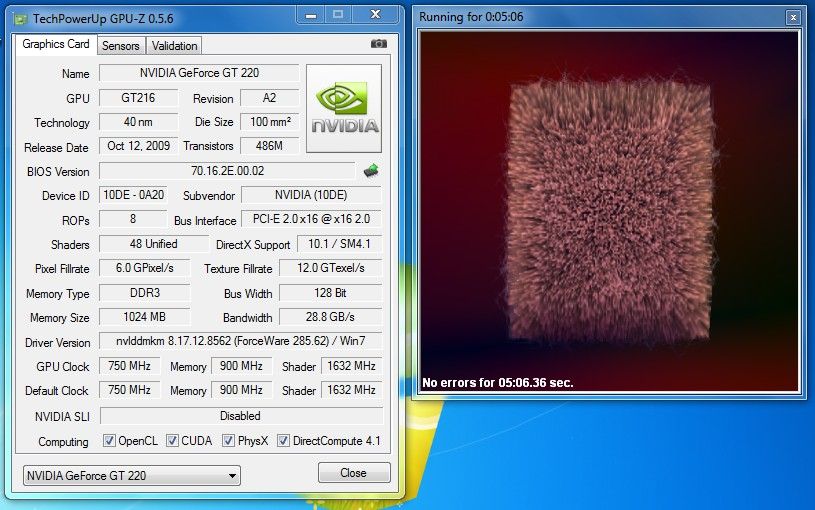Screen dimensions: 815x510
Task: Click the camera screenshot icon in GPU-Z
Action: pyautogui.click(x=378, y=44)
